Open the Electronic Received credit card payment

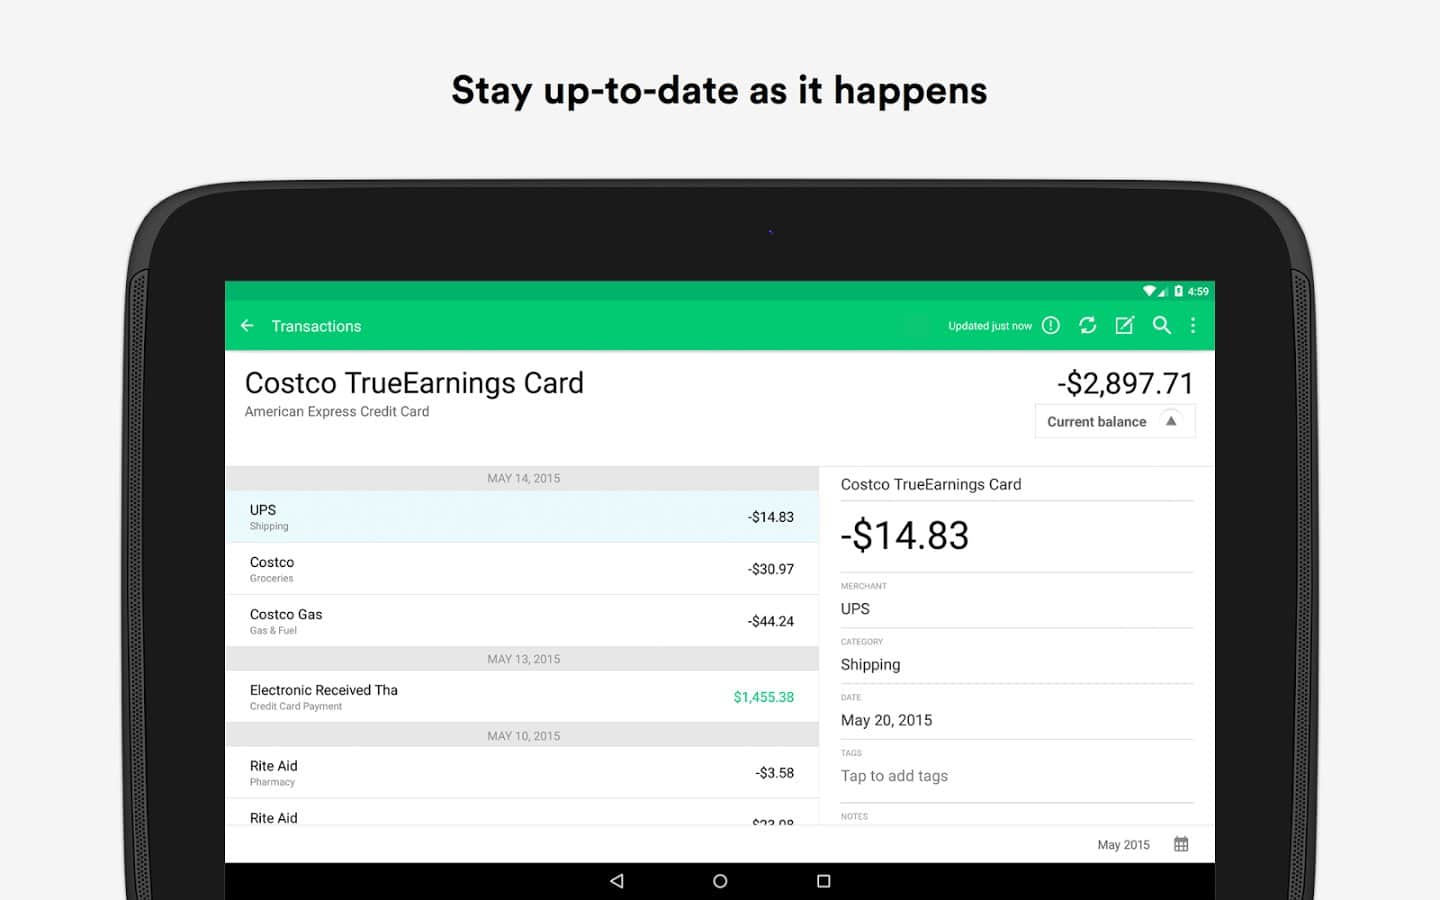[x=521, y=697]
